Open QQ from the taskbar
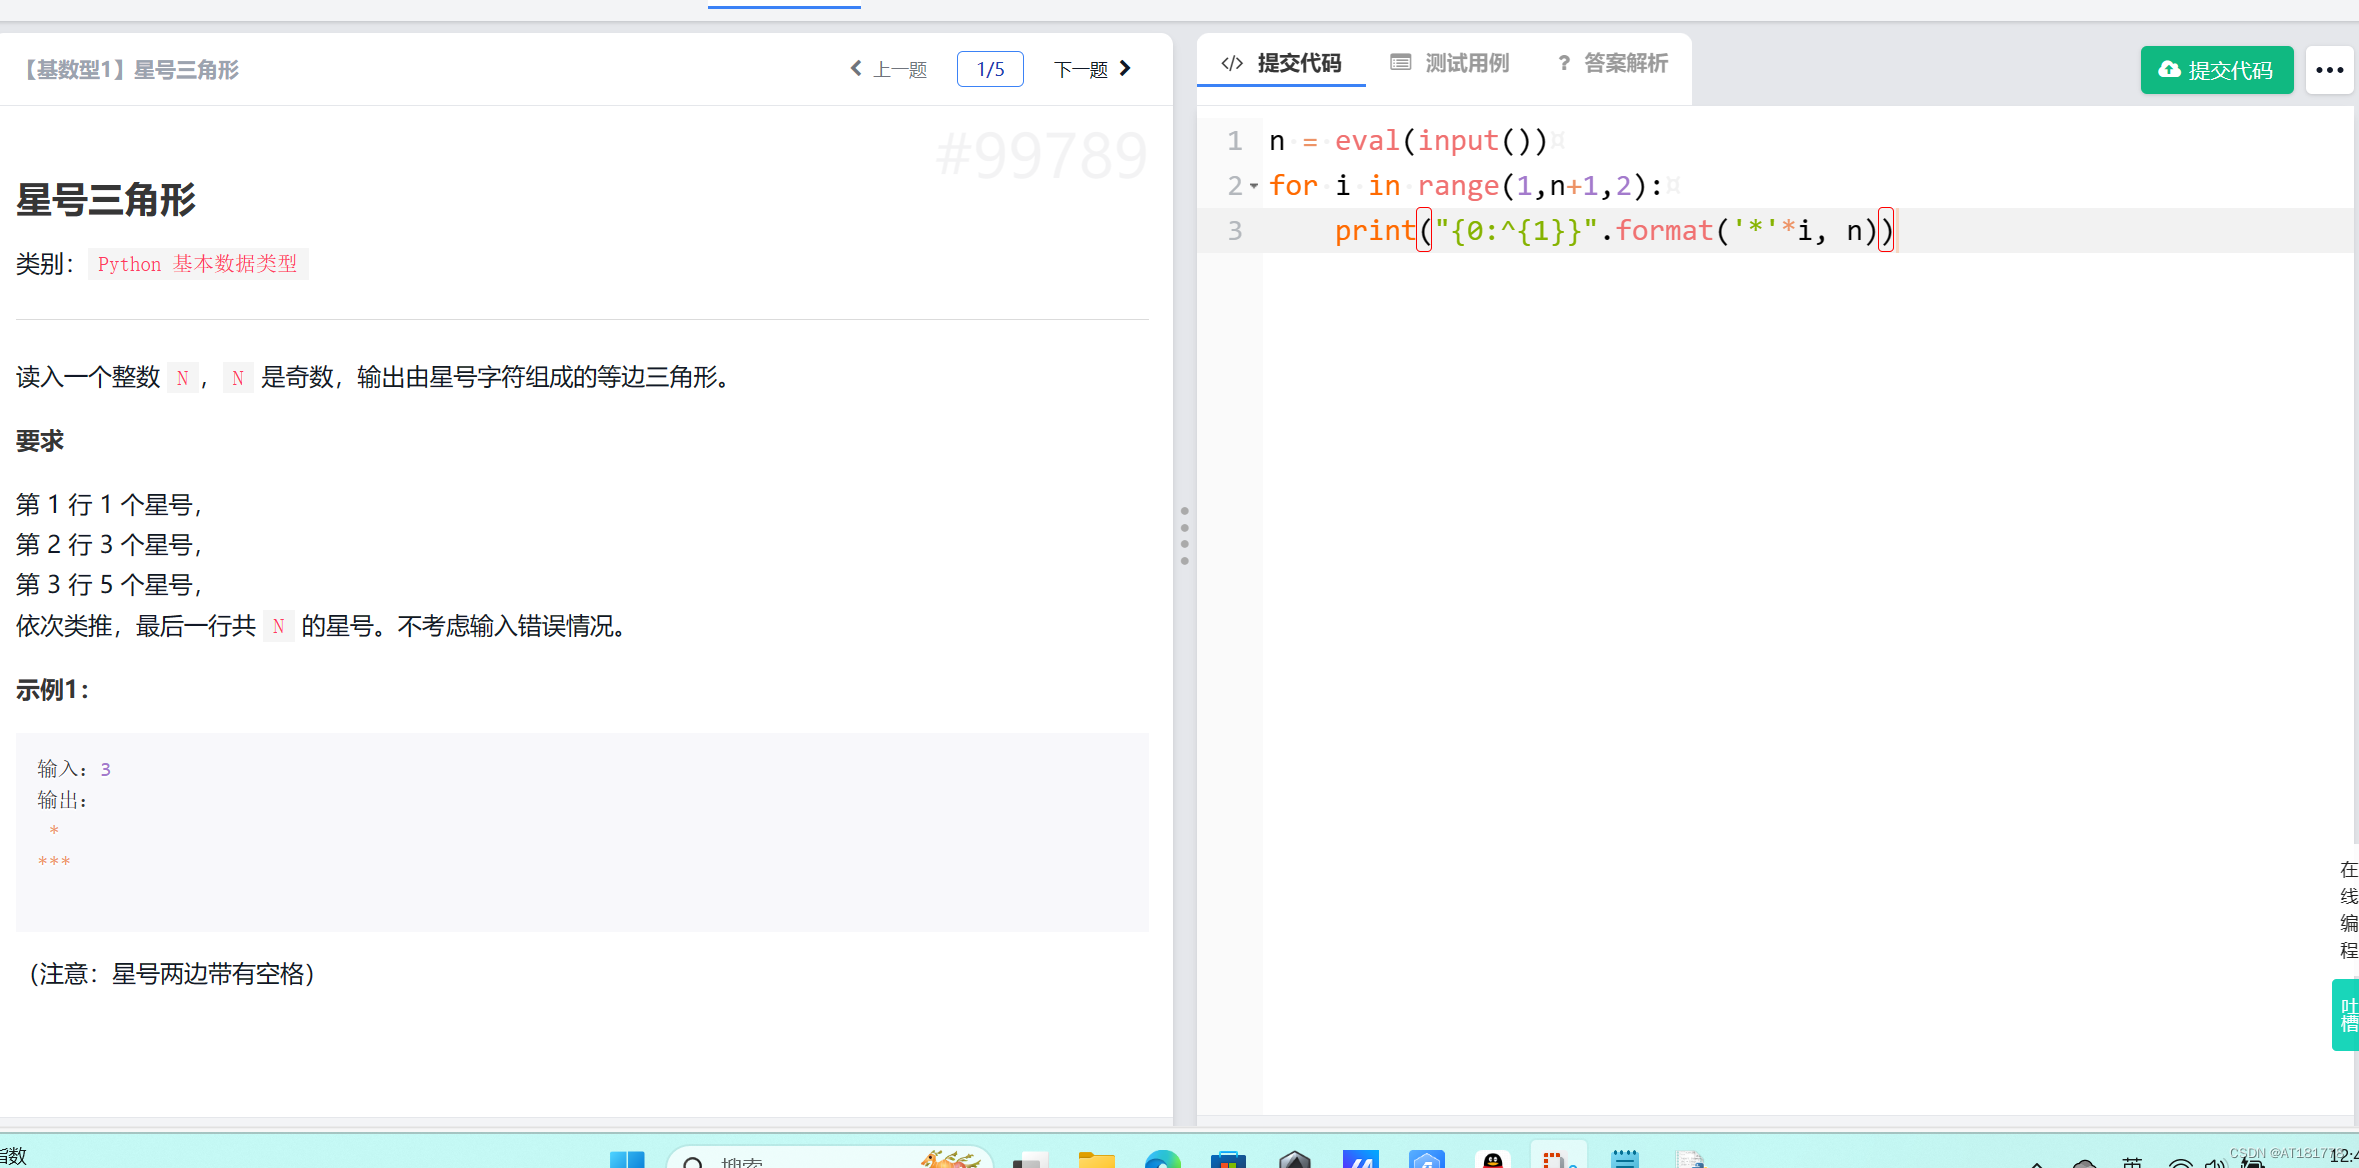The height and width of the screenshot is (1168, 2359). [1493, 1160]
